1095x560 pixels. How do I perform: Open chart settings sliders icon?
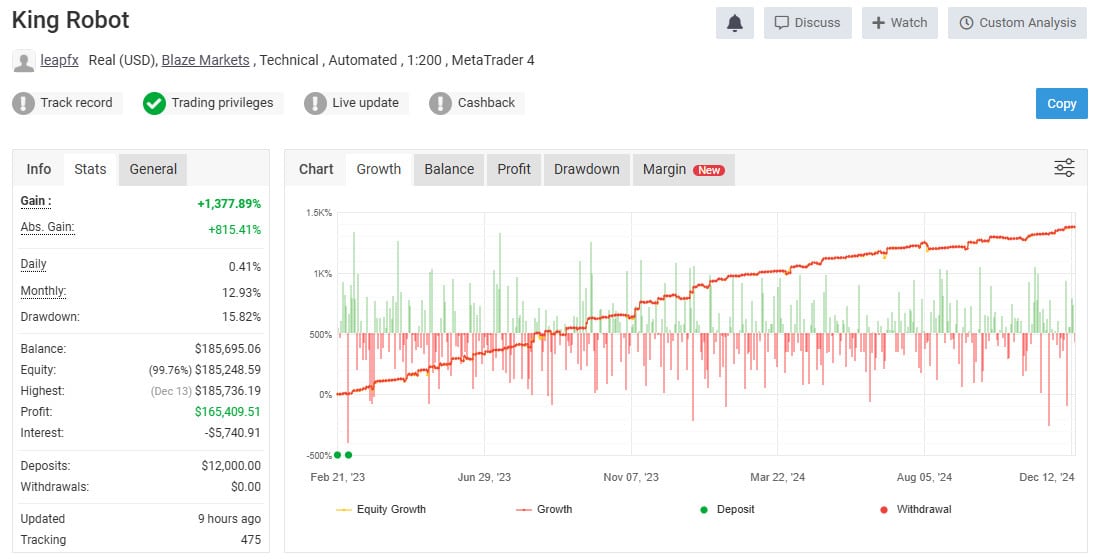pyautogui.click(x=1064, y=168)
